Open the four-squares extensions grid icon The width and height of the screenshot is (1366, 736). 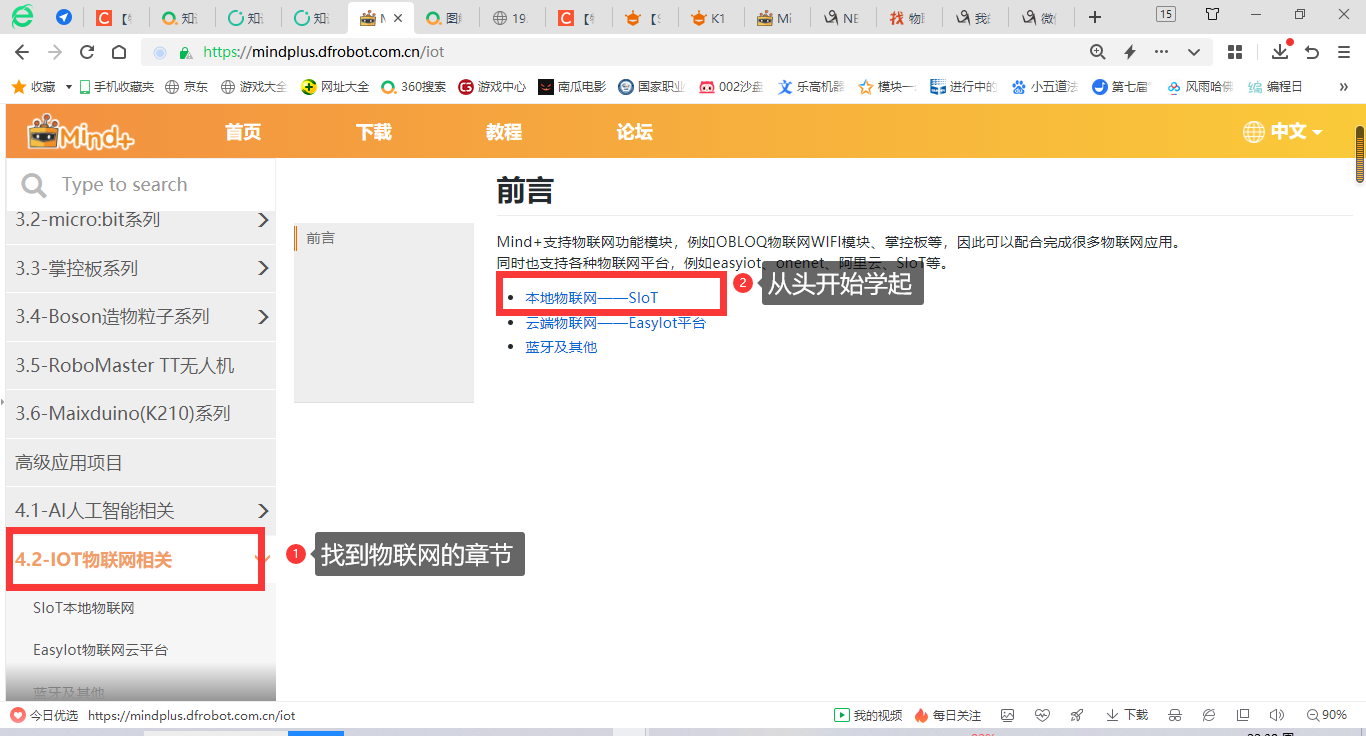(x=1235, y=52)
